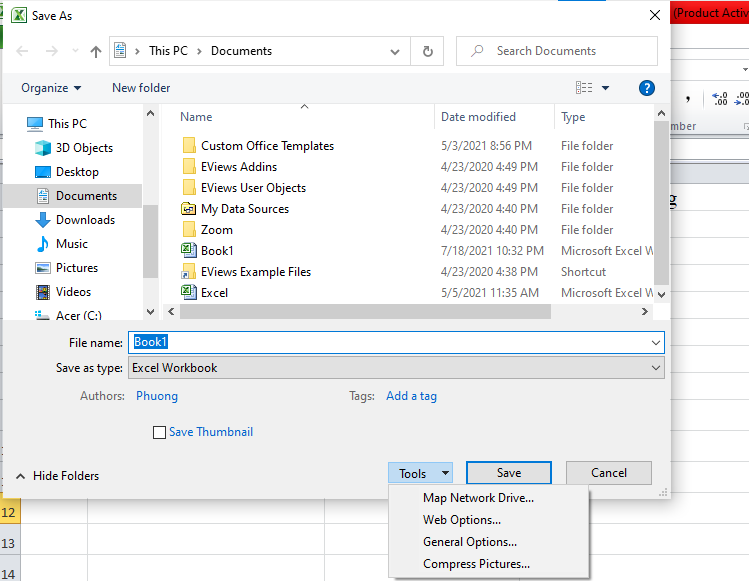
Task: Click the Pictures icon in sidebar
Action: [x=43, y=268]
